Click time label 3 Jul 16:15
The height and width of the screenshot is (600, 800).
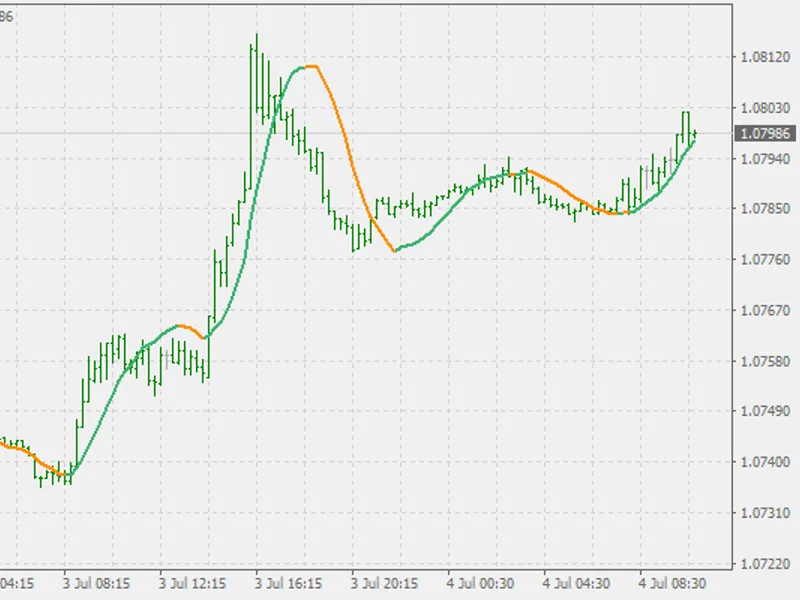(288, 583)
